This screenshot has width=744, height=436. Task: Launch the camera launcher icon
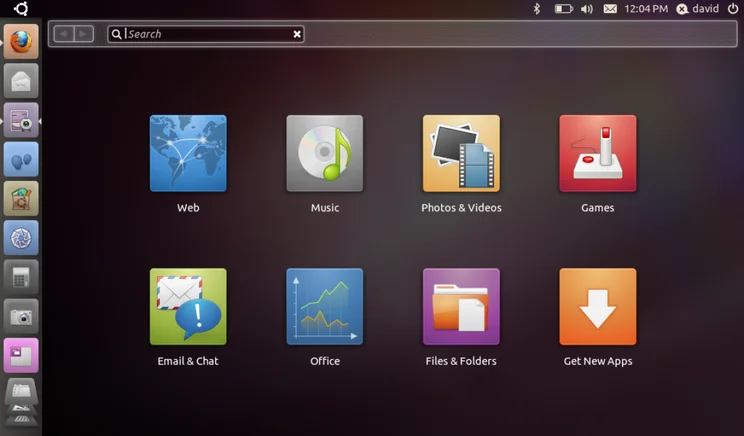tap(21, 316)
